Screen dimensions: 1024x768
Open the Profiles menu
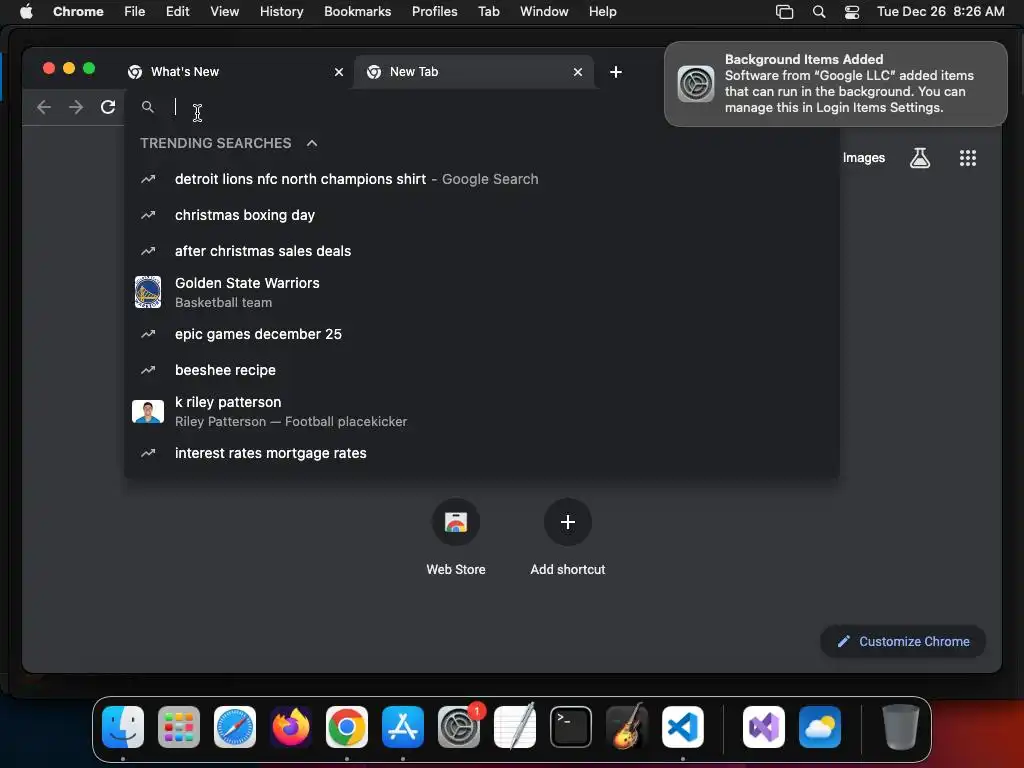(434, 12)
